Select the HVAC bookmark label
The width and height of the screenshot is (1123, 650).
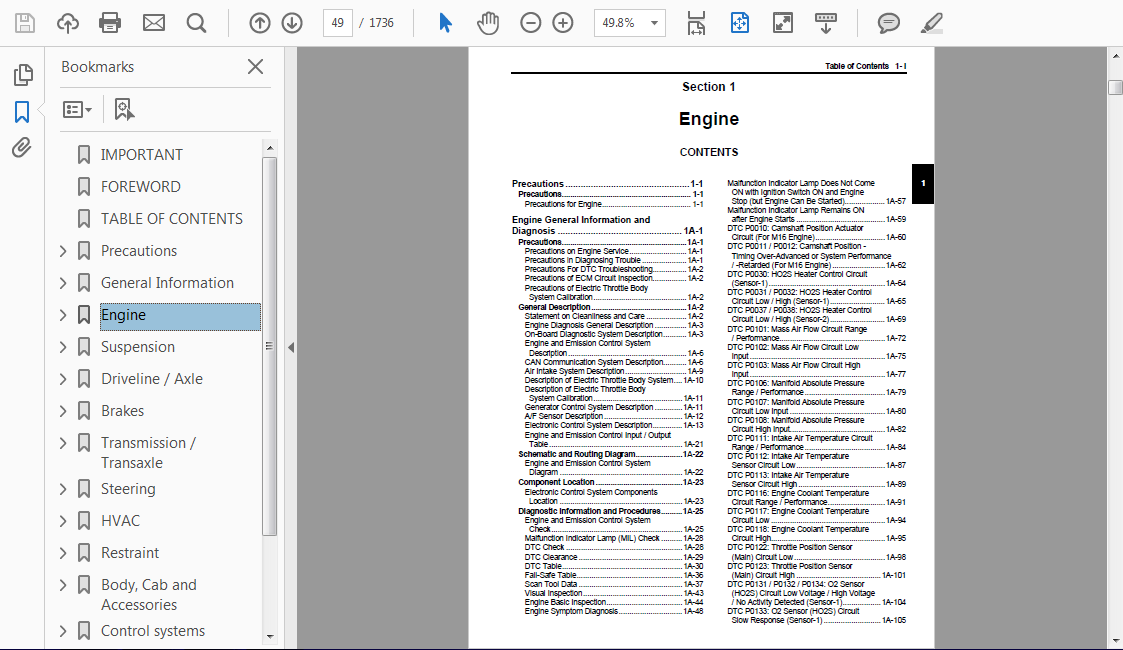click(x=120, y=521)
